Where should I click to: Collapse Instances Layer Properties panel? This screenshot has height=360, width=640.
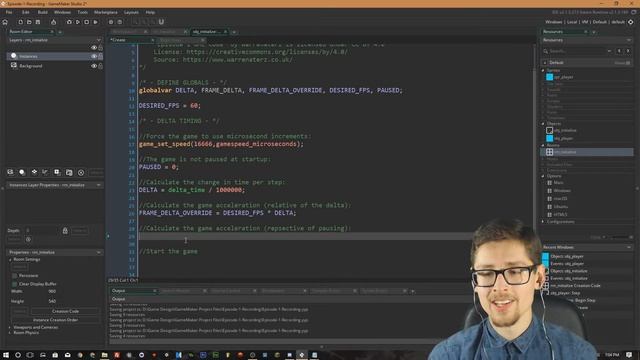98,185
